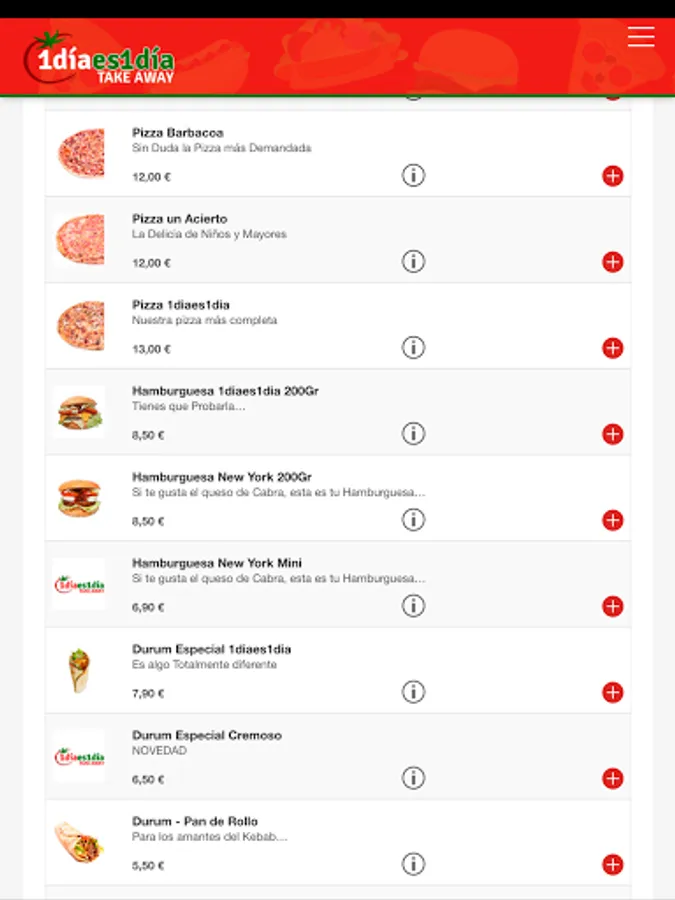The height and width of the screenshot is (900, 675).
Task: Show info for Pizza Barbacoa
Action: (413, 175)
